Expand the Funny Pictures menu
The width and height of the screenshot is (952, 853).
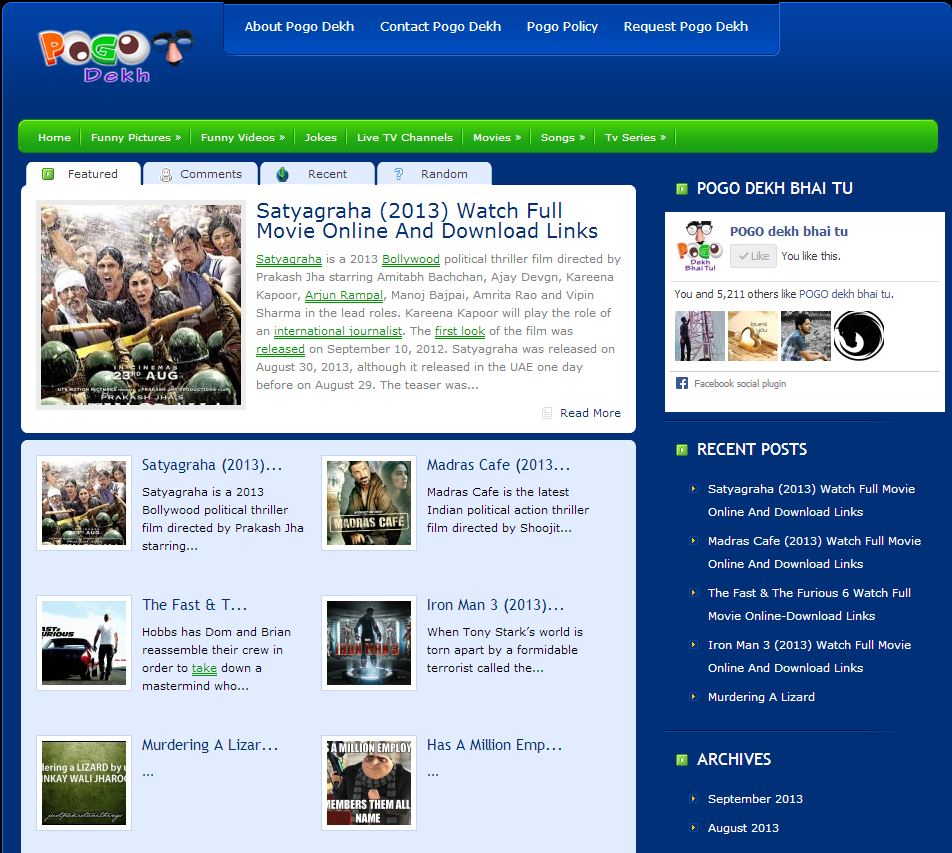pyautogui.click(x=135, y=138)
